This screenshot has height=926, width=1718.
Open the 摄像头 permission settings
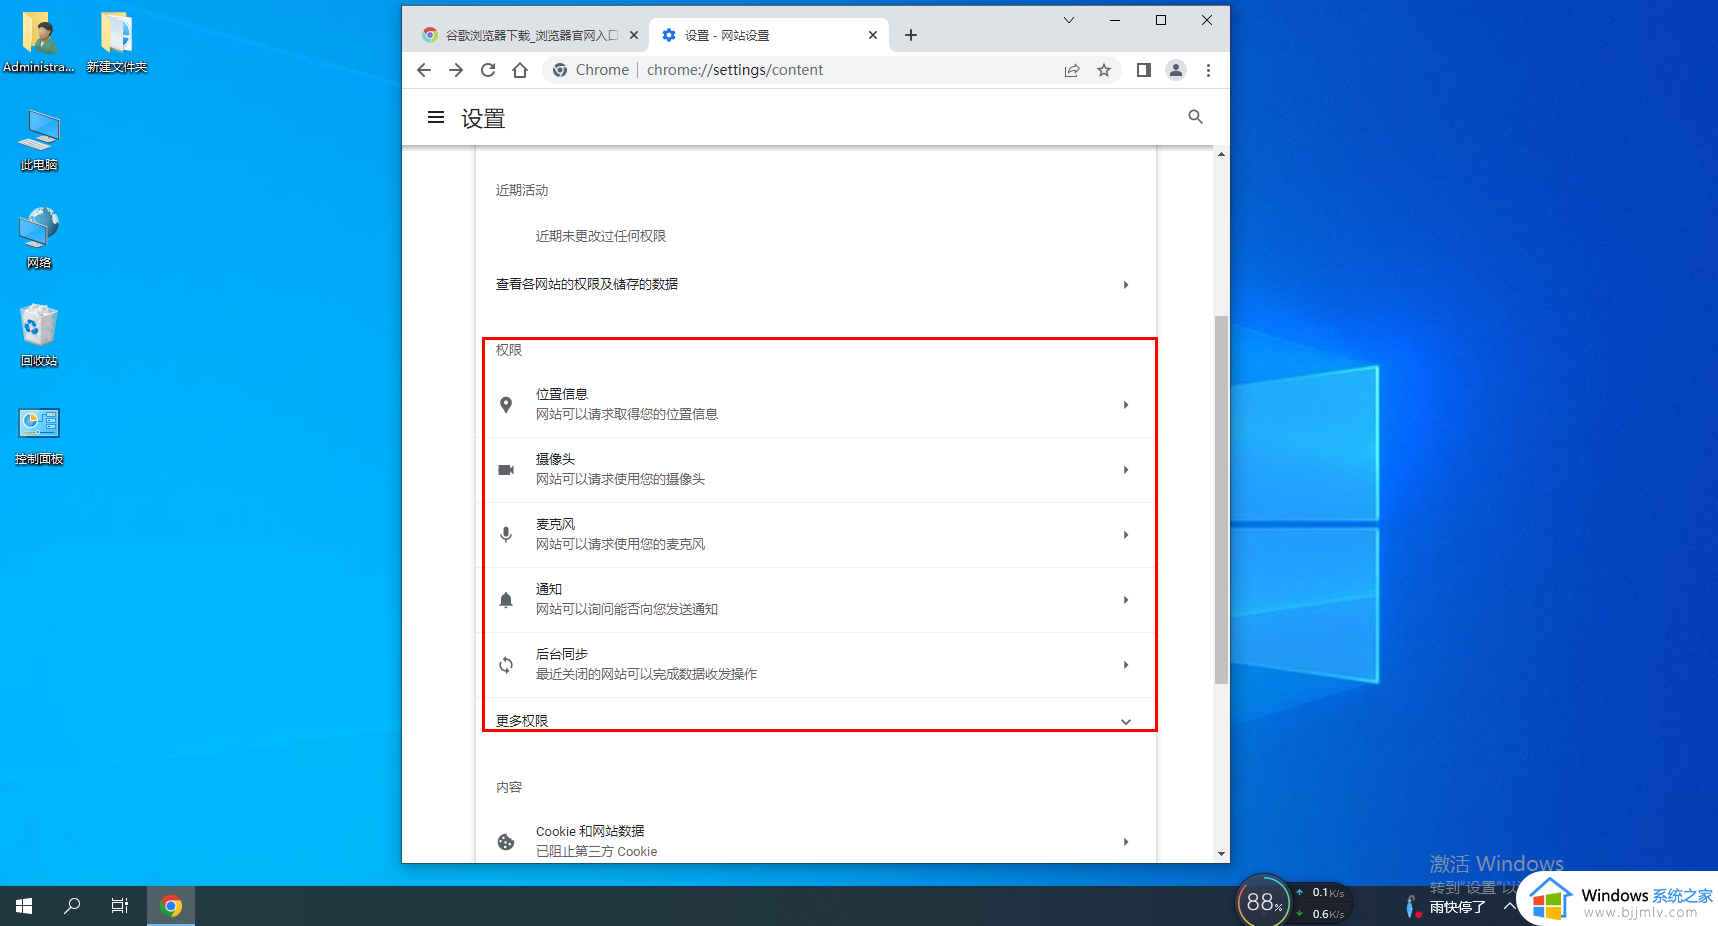point(815,469)
